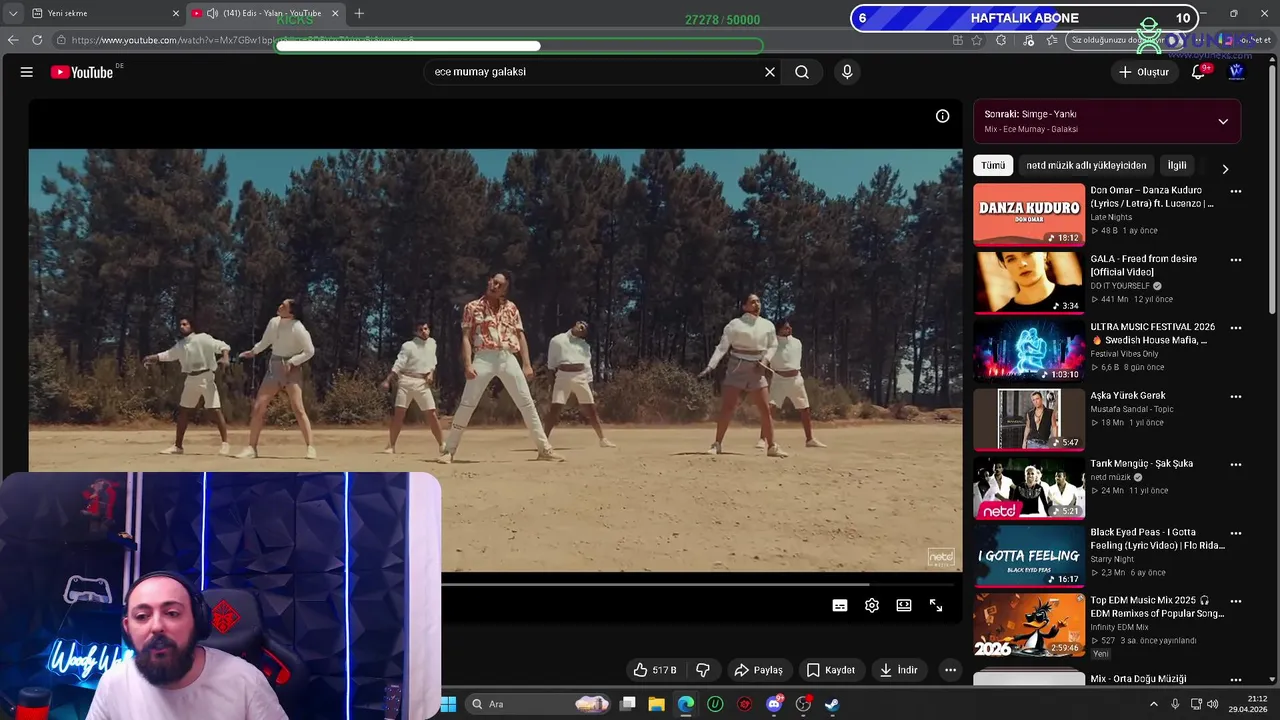Open the Mix - Orta Doğu Müziği title

(1138, 679)
